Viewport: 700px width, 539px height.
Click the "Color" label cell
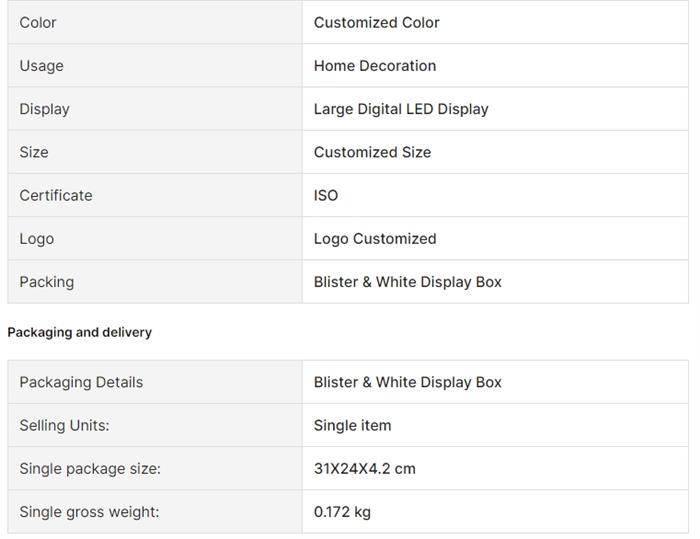coord(38,22)
